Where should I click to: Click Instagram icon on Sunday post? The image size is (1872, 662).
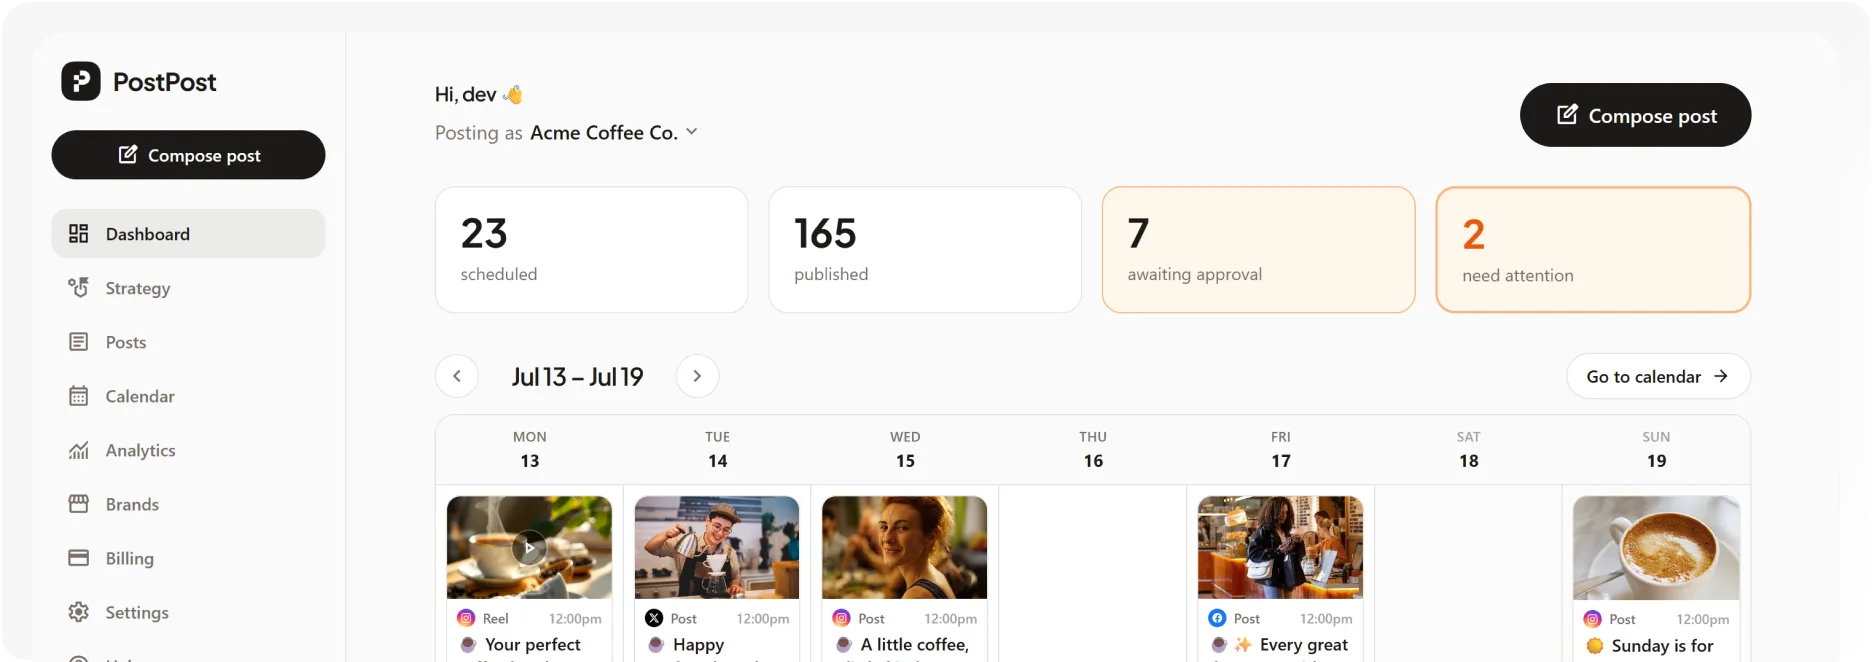coord(1593,619)
